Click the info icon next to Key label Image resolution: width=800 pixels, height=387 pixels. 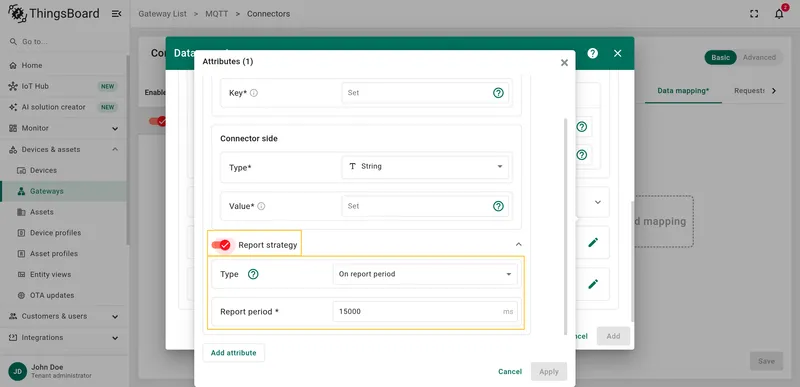pyautogui.click(x=254, y=93)
